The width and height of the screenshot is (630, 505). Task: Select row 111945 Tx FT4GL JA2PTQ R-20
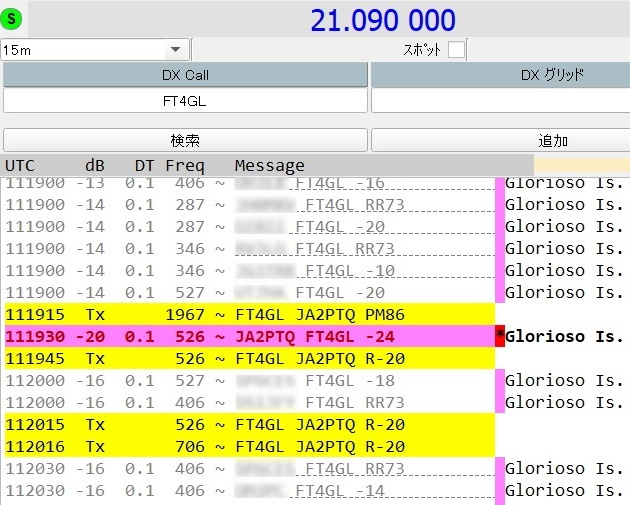pos(250,359)
